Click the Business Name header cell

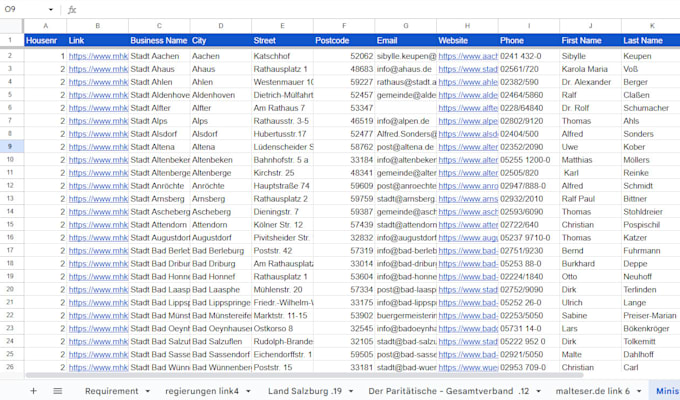point(159,40)
